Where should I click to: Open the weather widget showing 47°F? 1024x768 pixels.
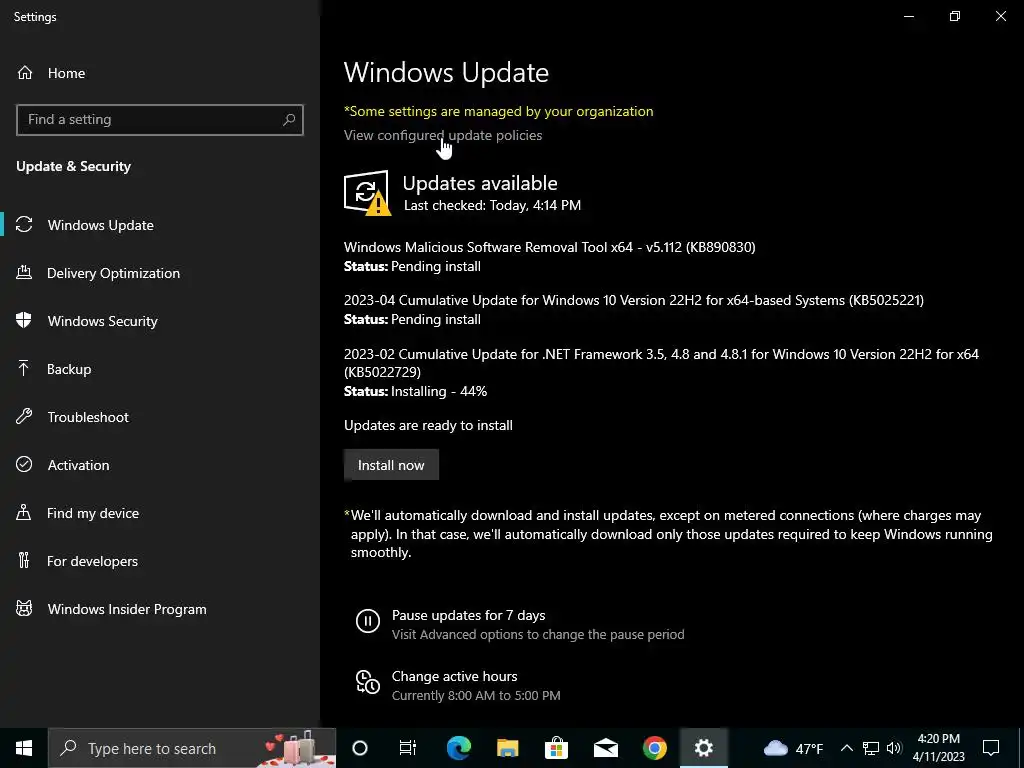click(x=793, y=748)
